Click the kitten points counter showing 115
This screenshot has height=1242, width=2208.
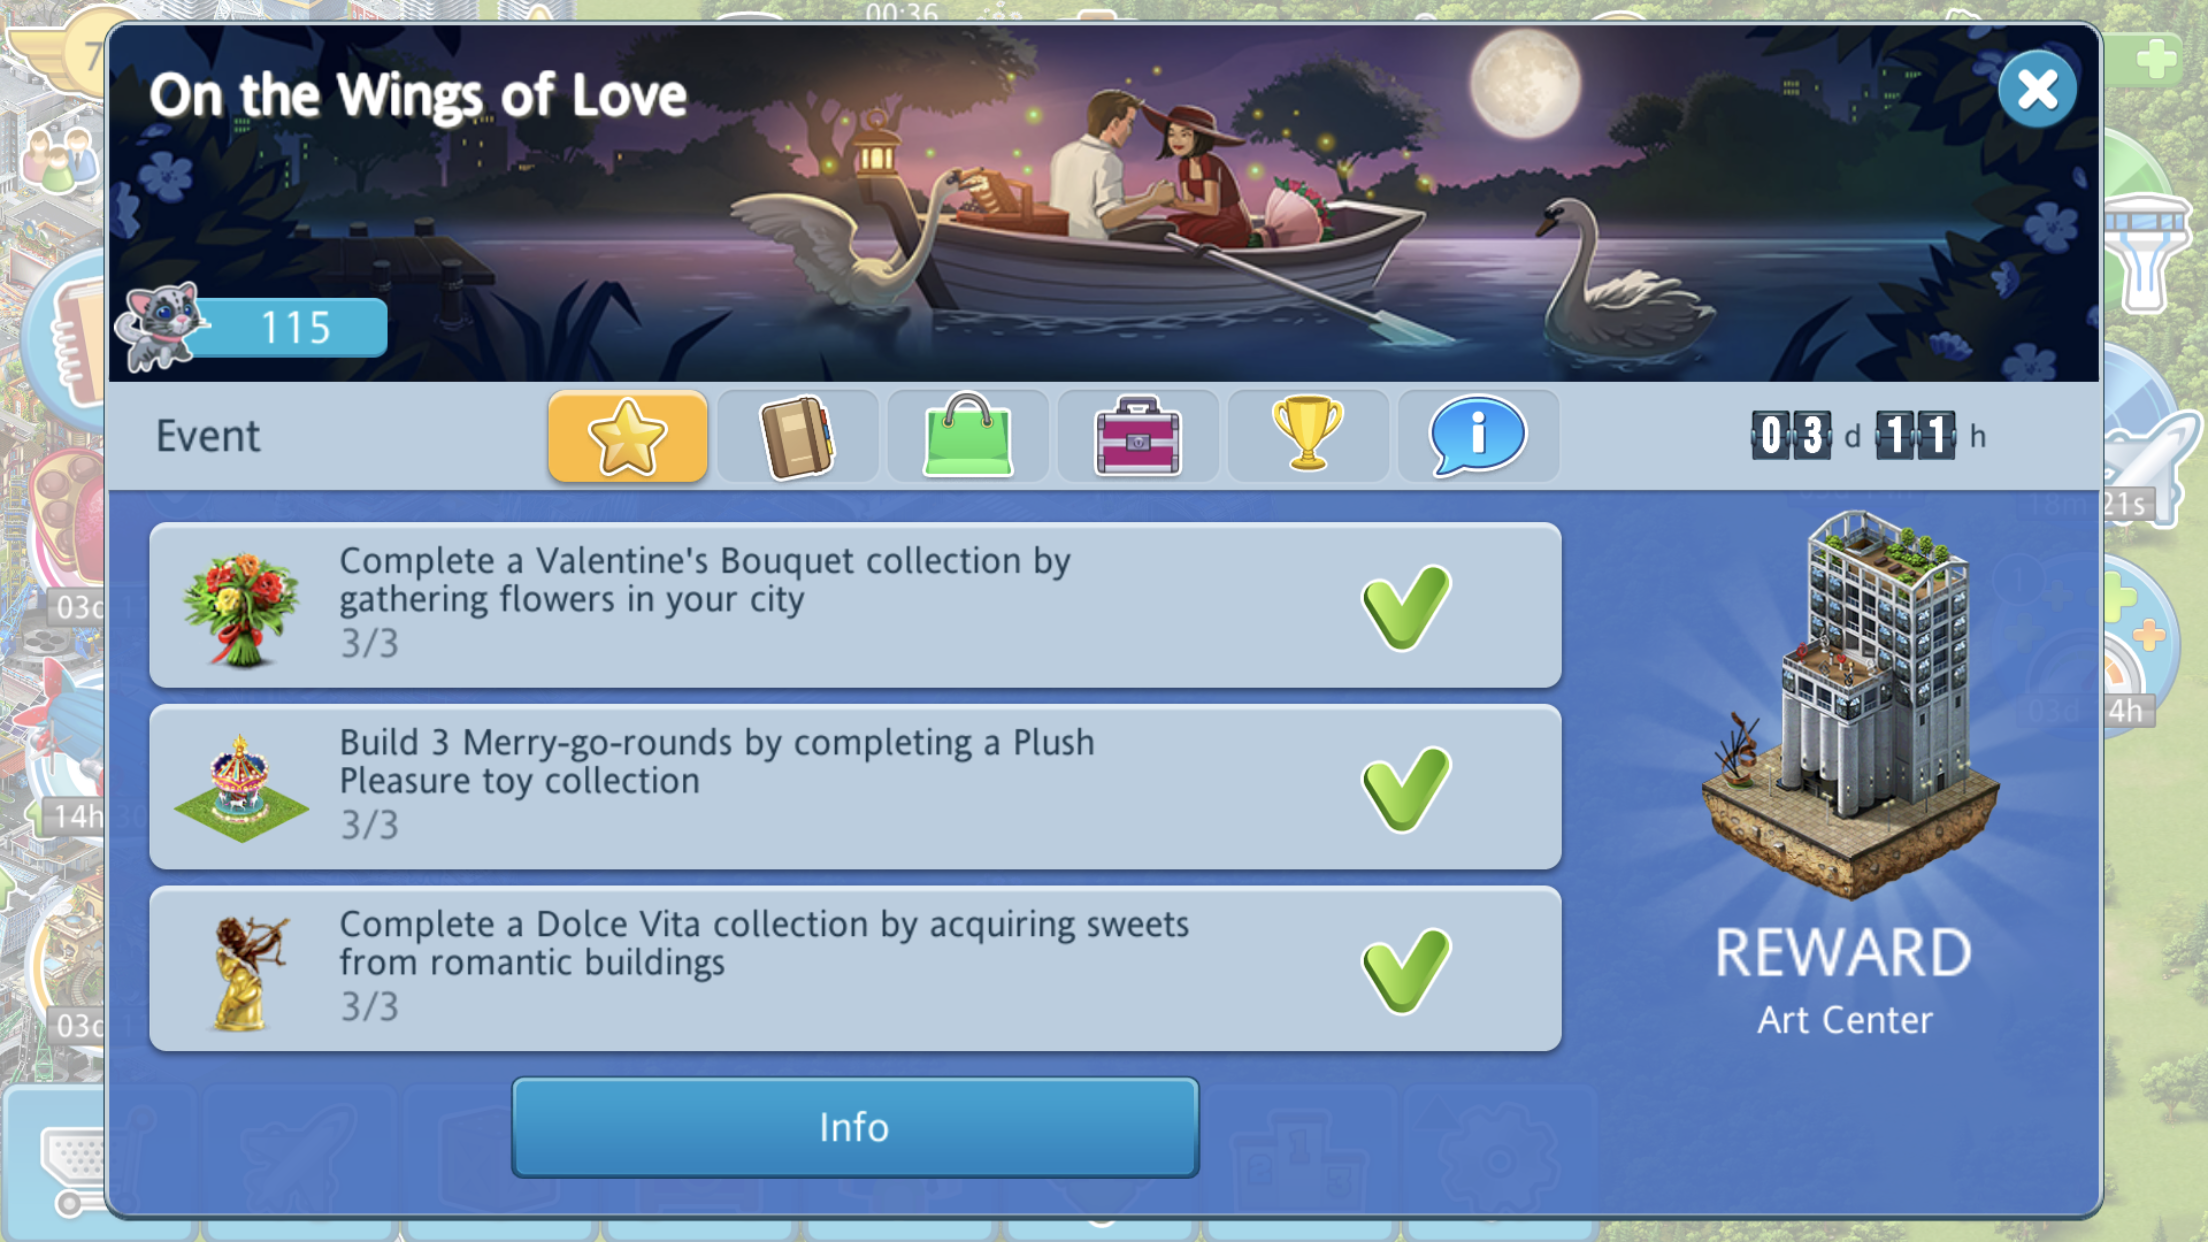pyautogui.click(x=252, y=327)
